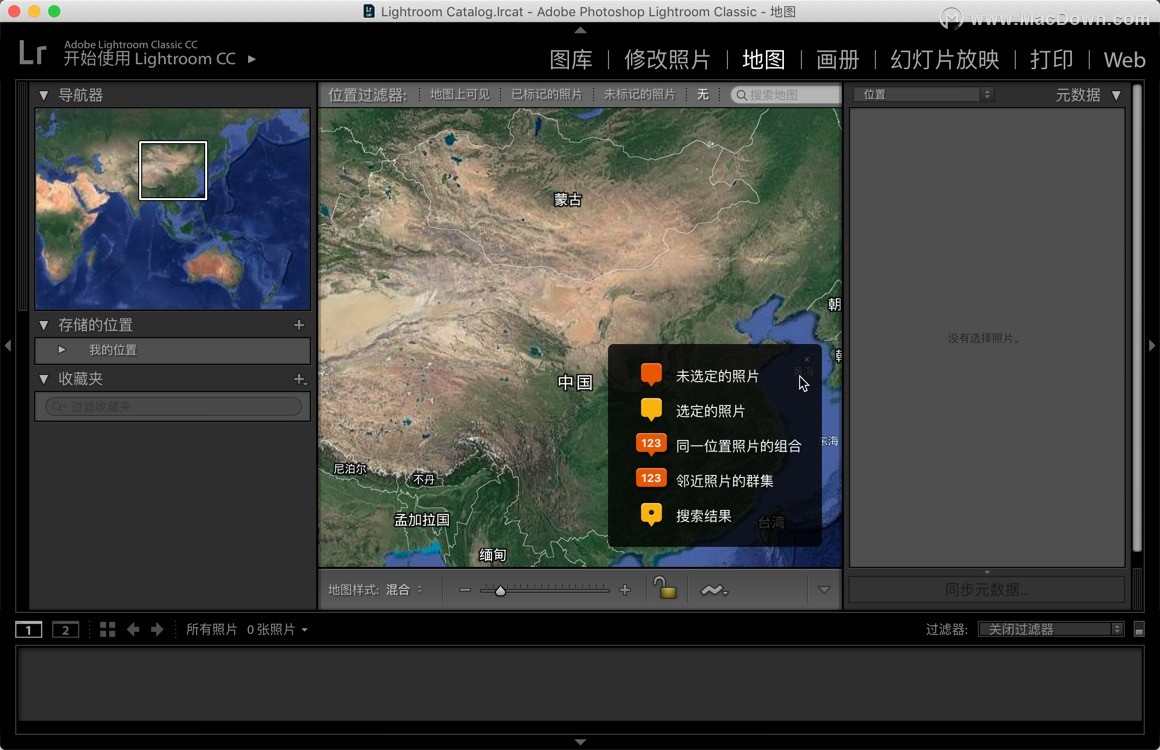Image resolution: width=1160 pixels, height=750 pixels.
Task: Switch to the 图库 module
Action: [x=570, y=59]
